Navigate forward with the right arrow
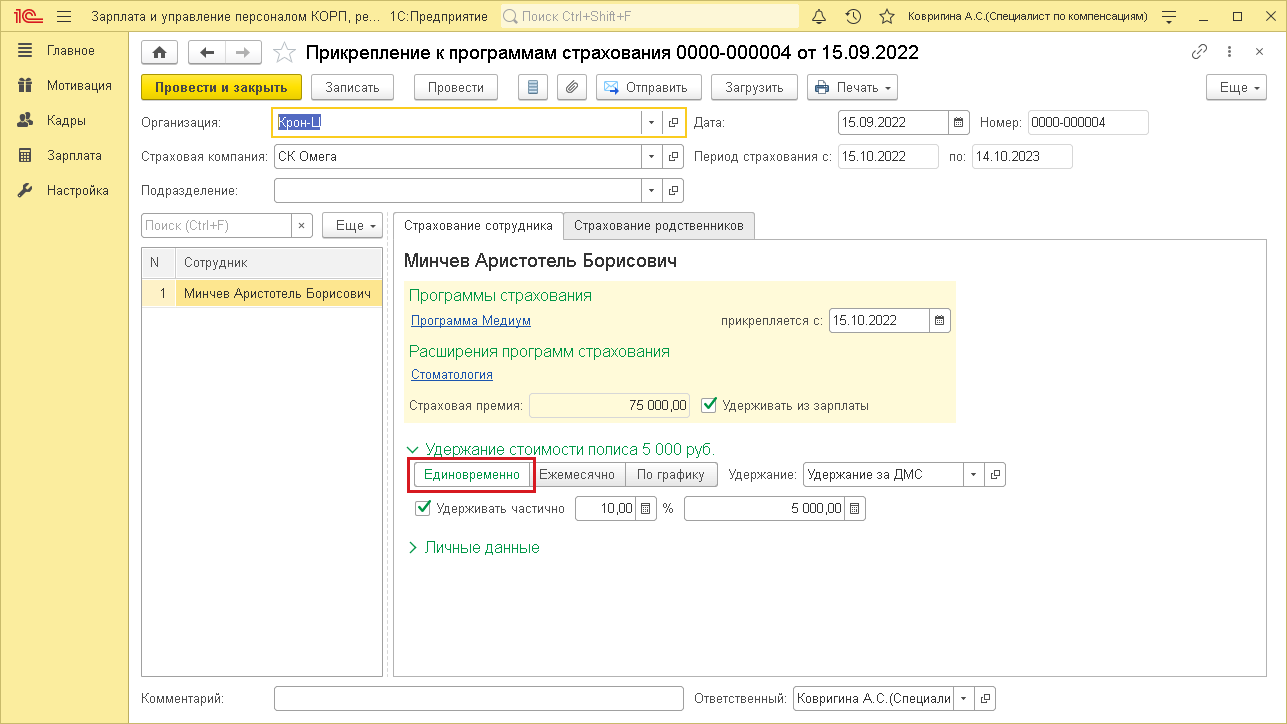 [x=243, y=53]
